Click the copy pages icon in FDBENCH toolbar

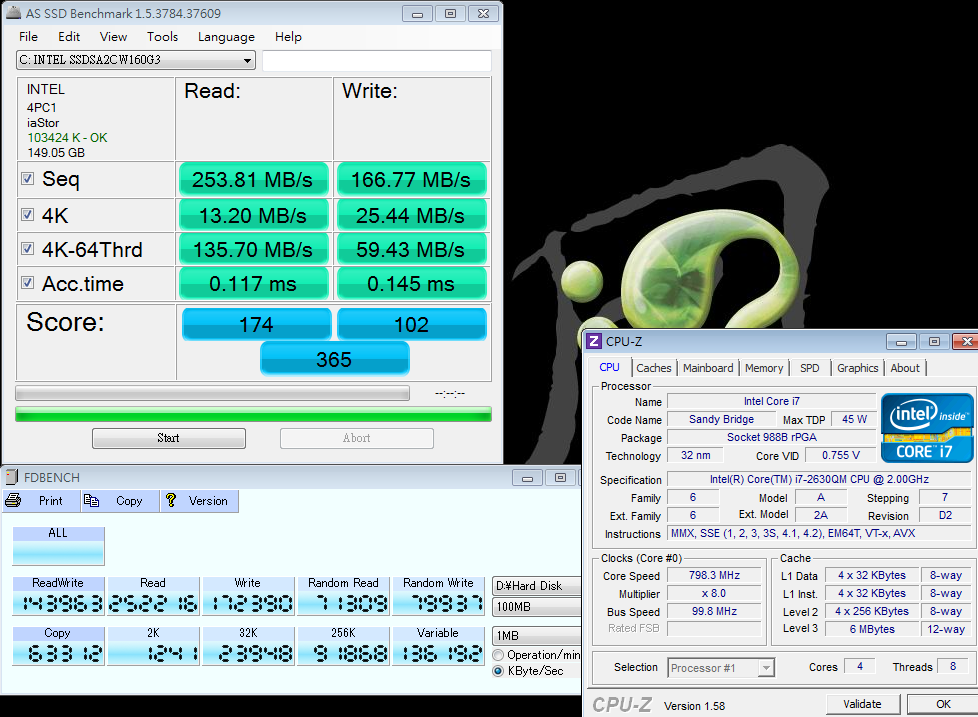(92, 500)
